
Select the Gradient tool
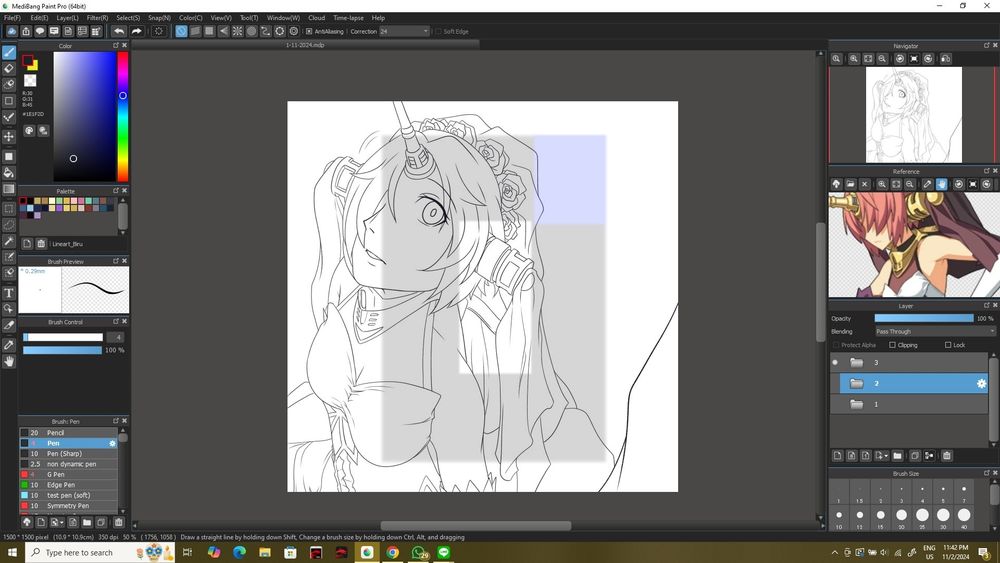click(x=9, y=189)
